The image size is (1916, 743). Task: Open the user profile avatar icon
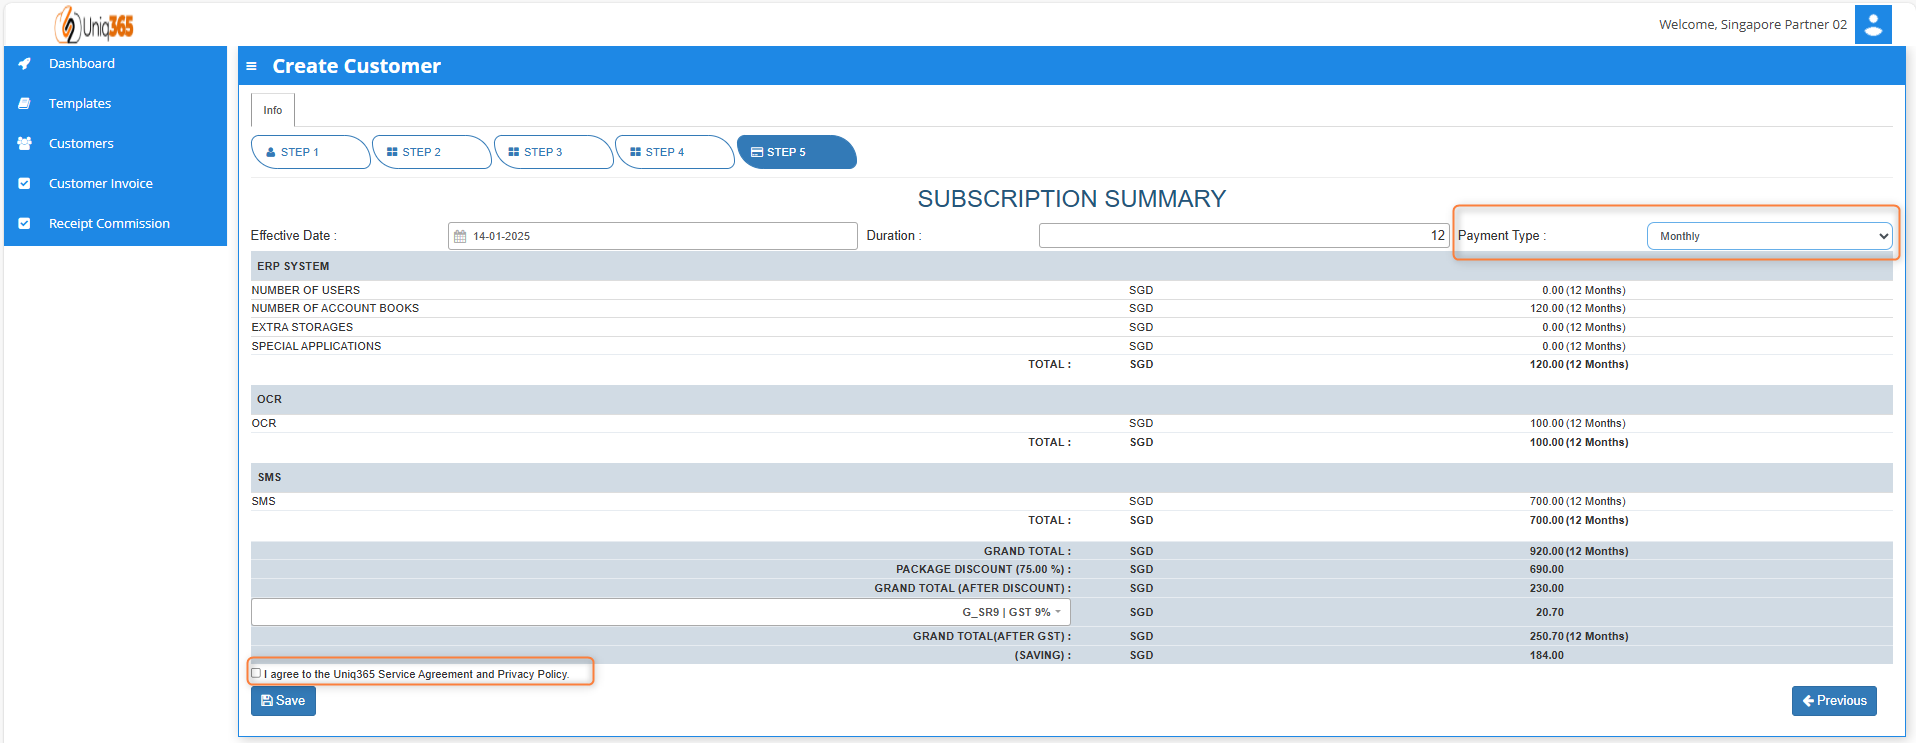pos(1872,25)
